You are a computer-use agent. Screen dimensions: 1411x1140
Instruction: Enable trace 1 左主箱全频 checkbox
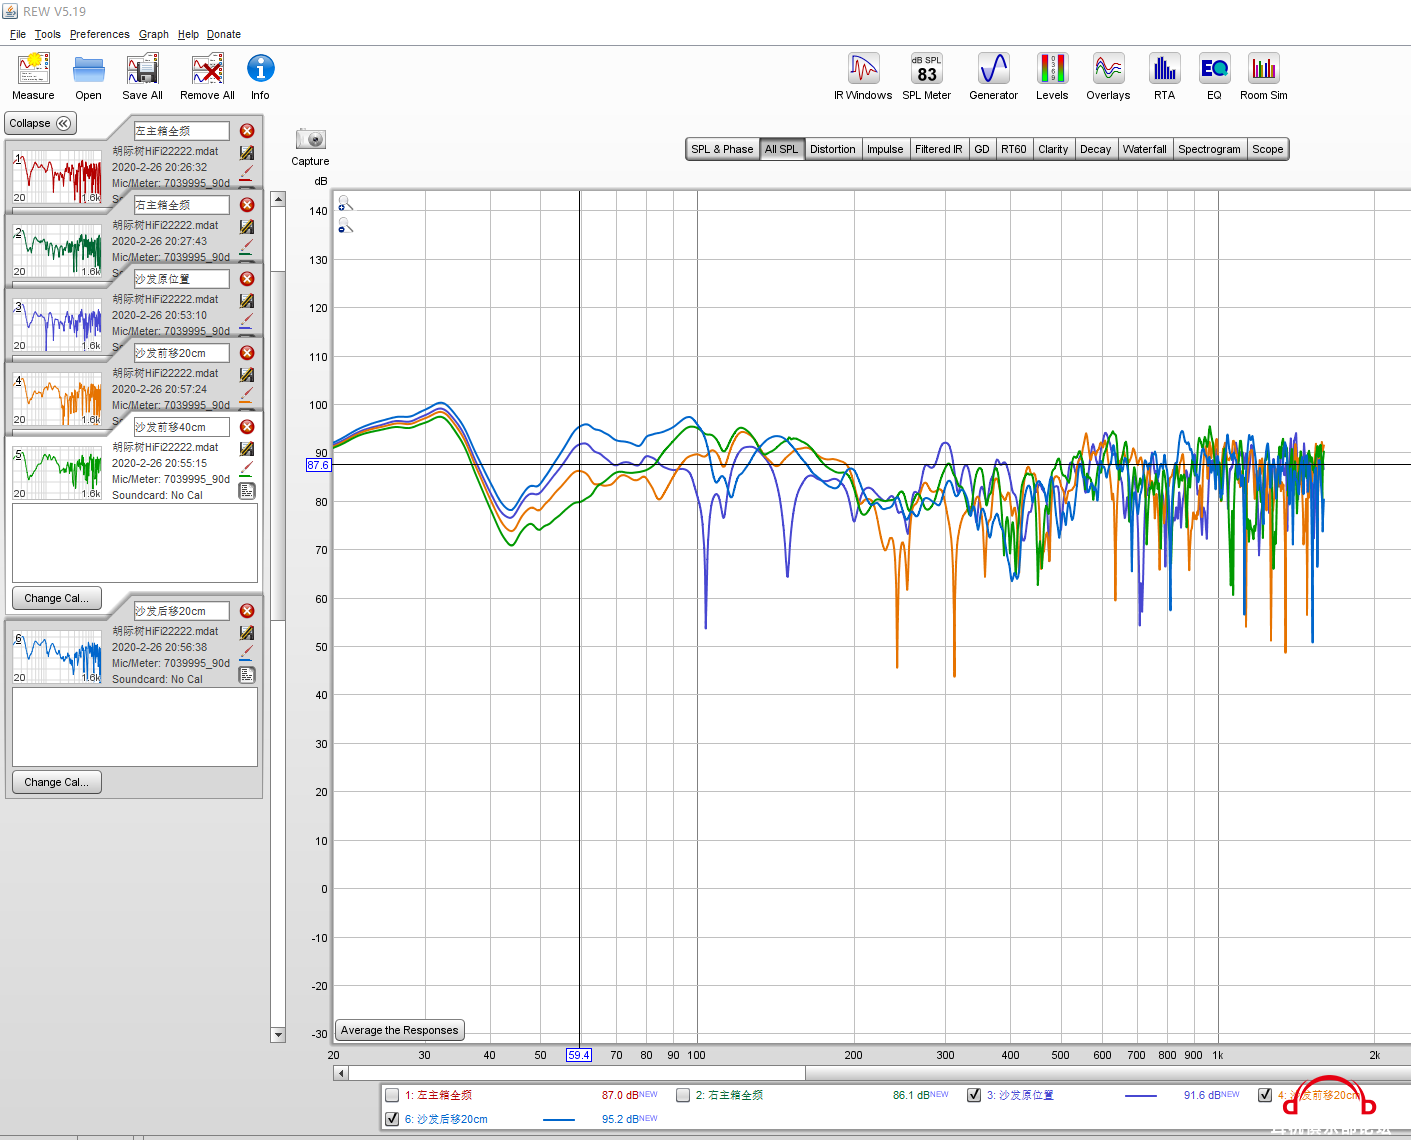point(392,1095)
